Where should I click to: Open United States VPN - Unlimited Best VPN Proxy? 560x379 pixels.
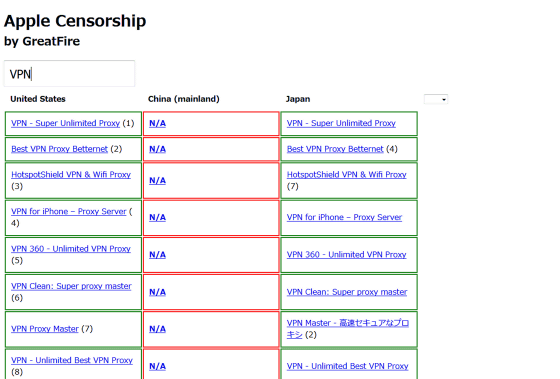pos(72,360)
